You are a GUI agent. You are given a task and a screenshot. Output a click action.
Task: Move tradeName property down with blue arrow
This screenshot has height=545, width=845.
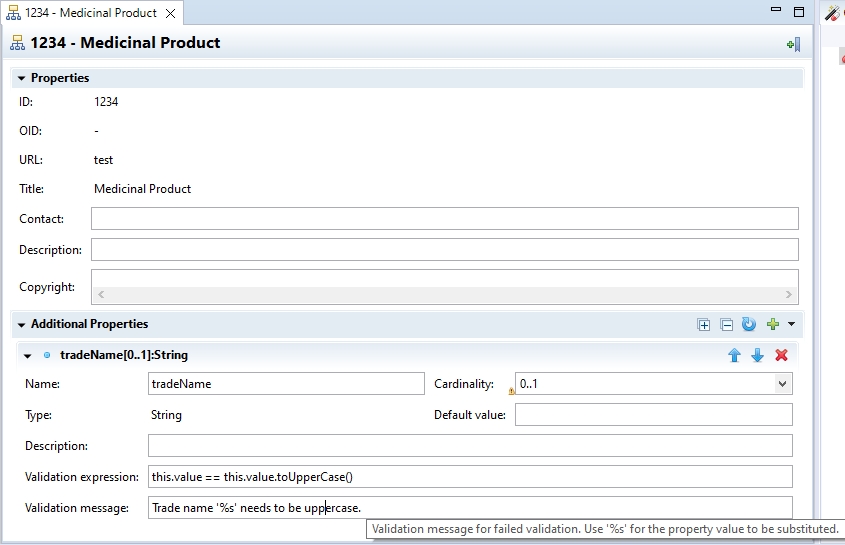[x=757, y=355]
